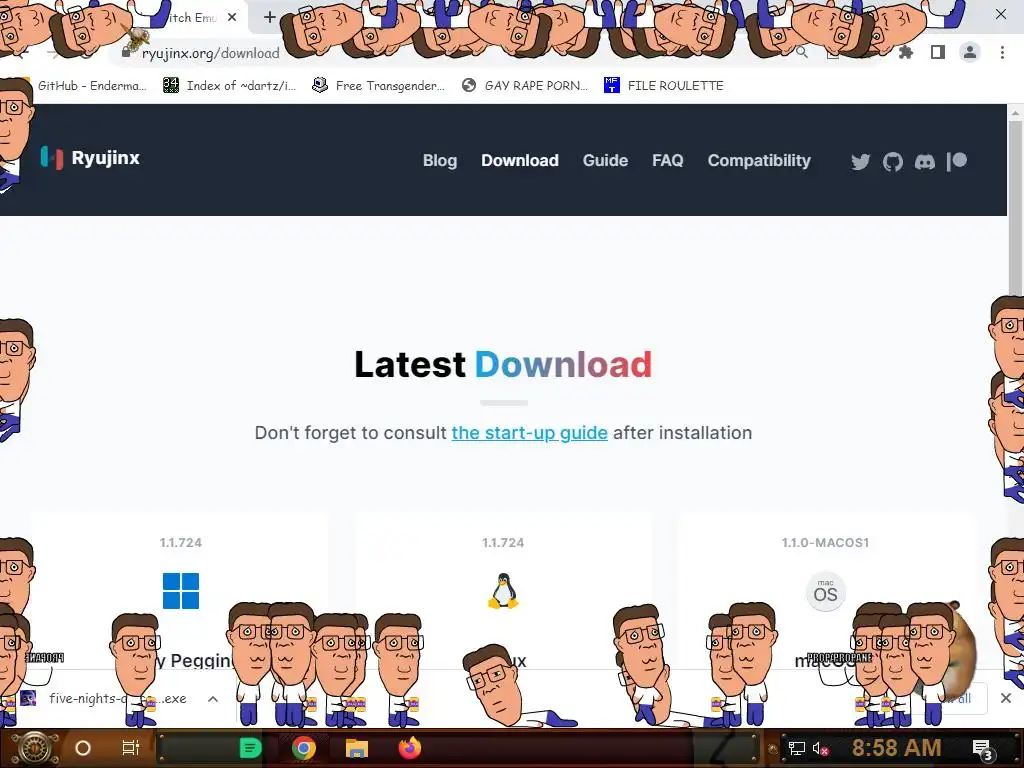This screenshot has width=1024, height=768.
Task: Close the current Switch Emu tab
Action: pyautogui.click(x=232, y=17)
